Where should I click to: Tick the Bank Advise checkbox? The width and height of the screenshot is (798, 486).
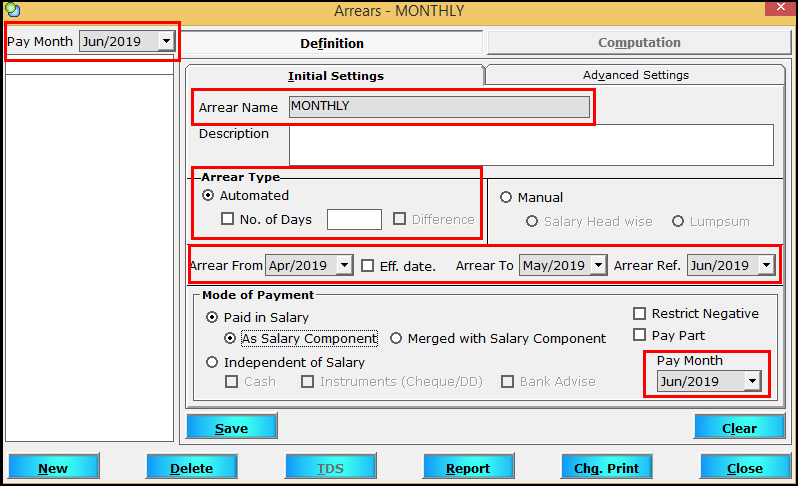[x=507, y=381]
